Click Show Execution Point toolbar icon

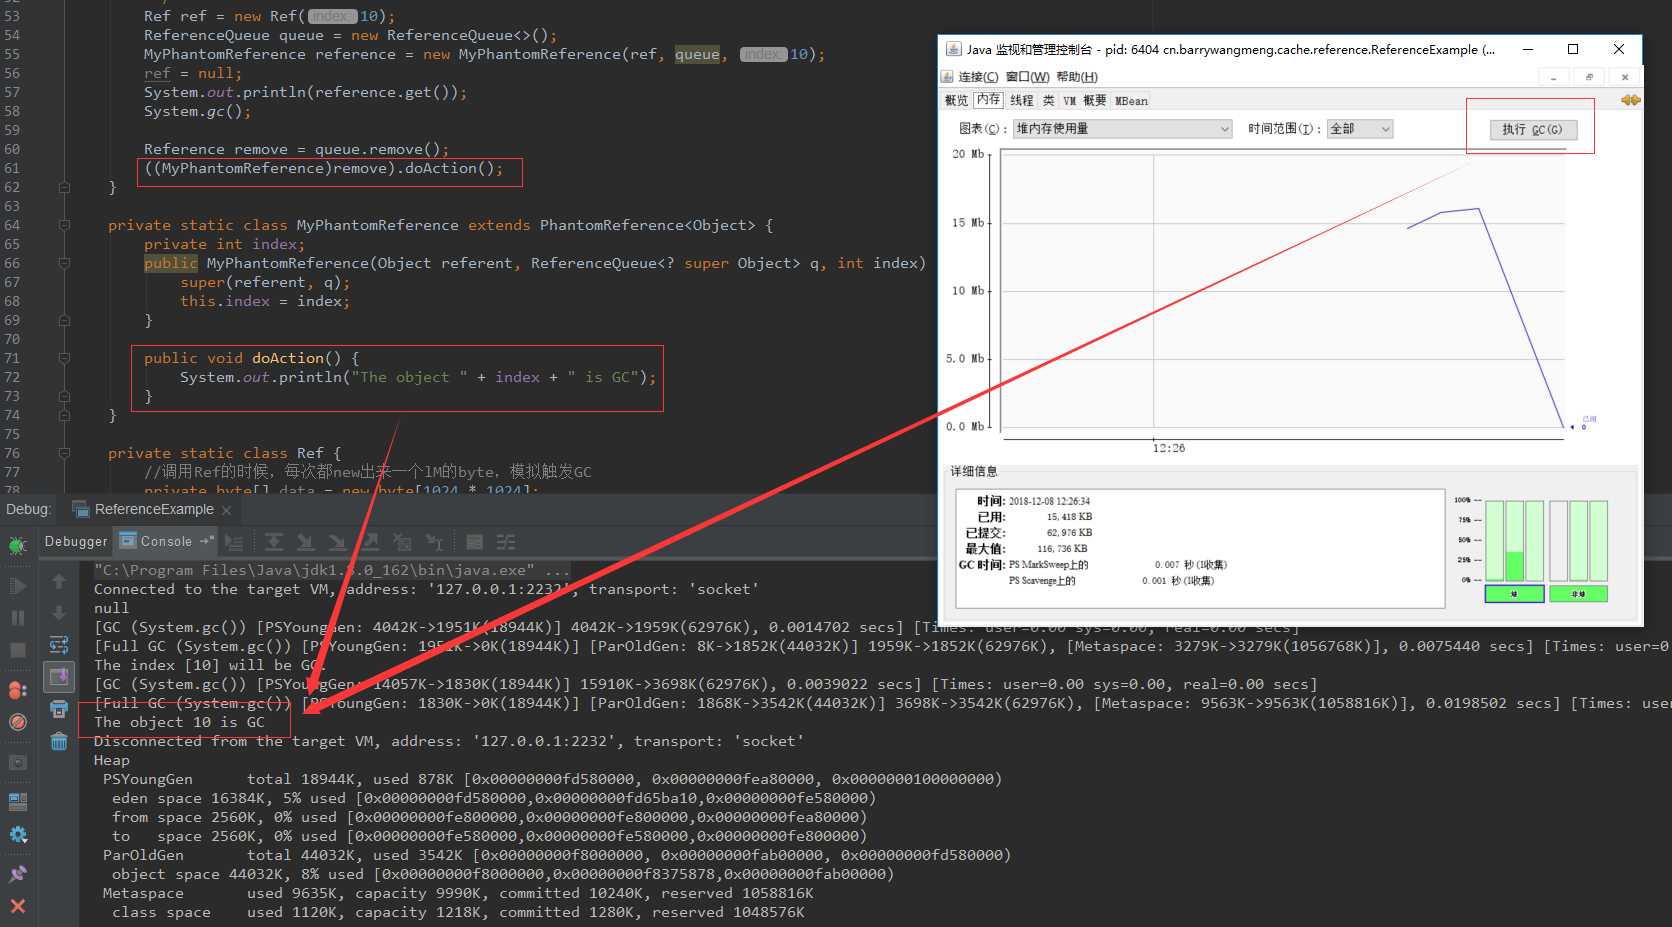tap(234, 542)
